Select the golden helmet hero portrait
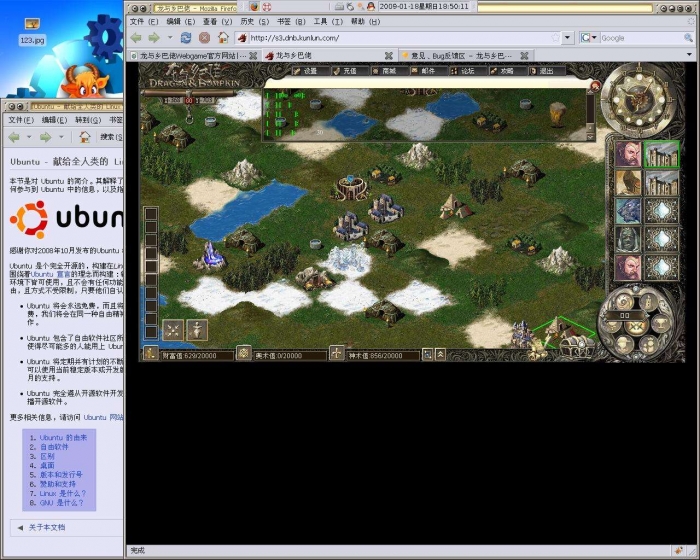This screenshot has height=560, width=700. coord(628,183)
